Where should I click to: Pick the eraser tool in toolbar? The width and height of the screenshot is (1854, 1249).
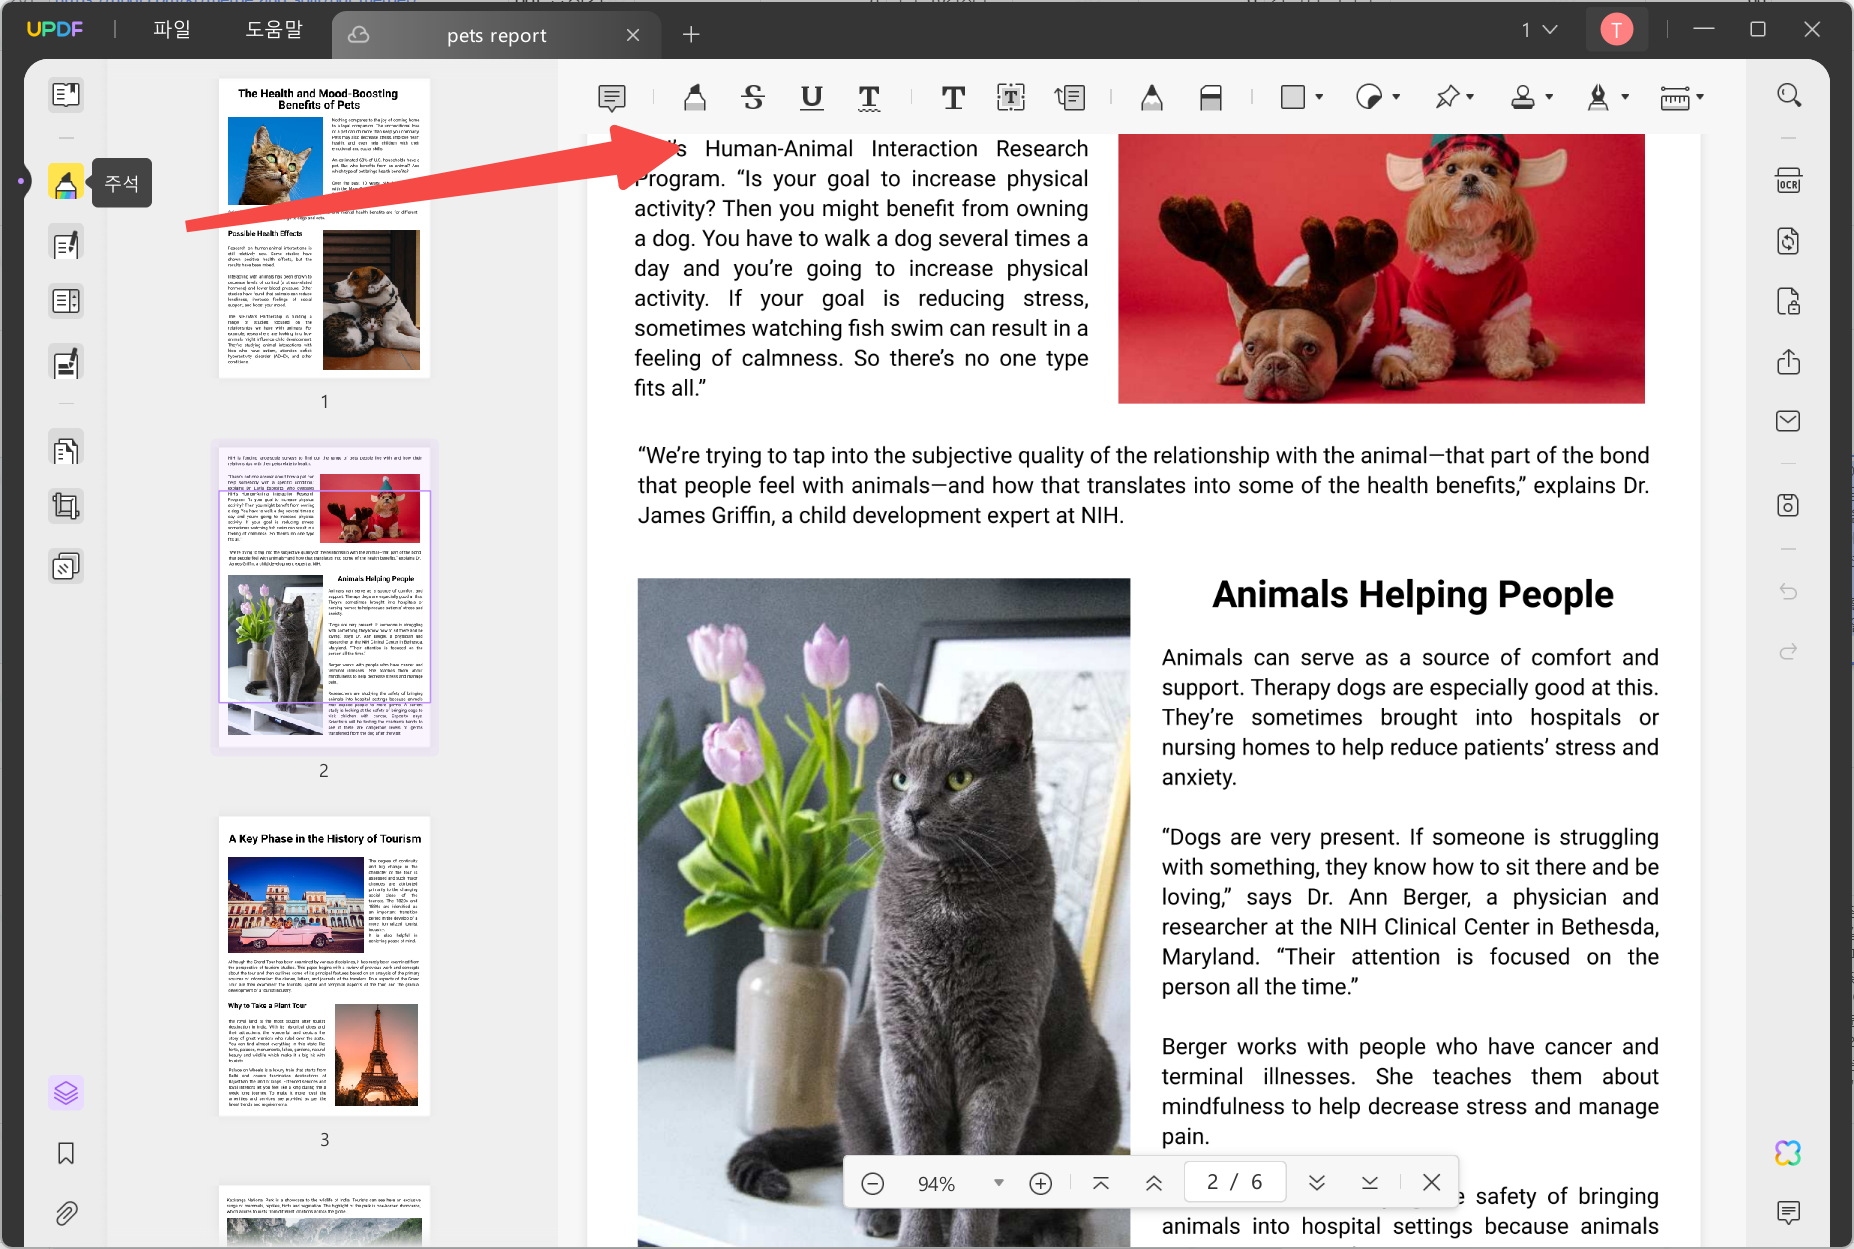pyautogui.click(x=1211, y=97)
